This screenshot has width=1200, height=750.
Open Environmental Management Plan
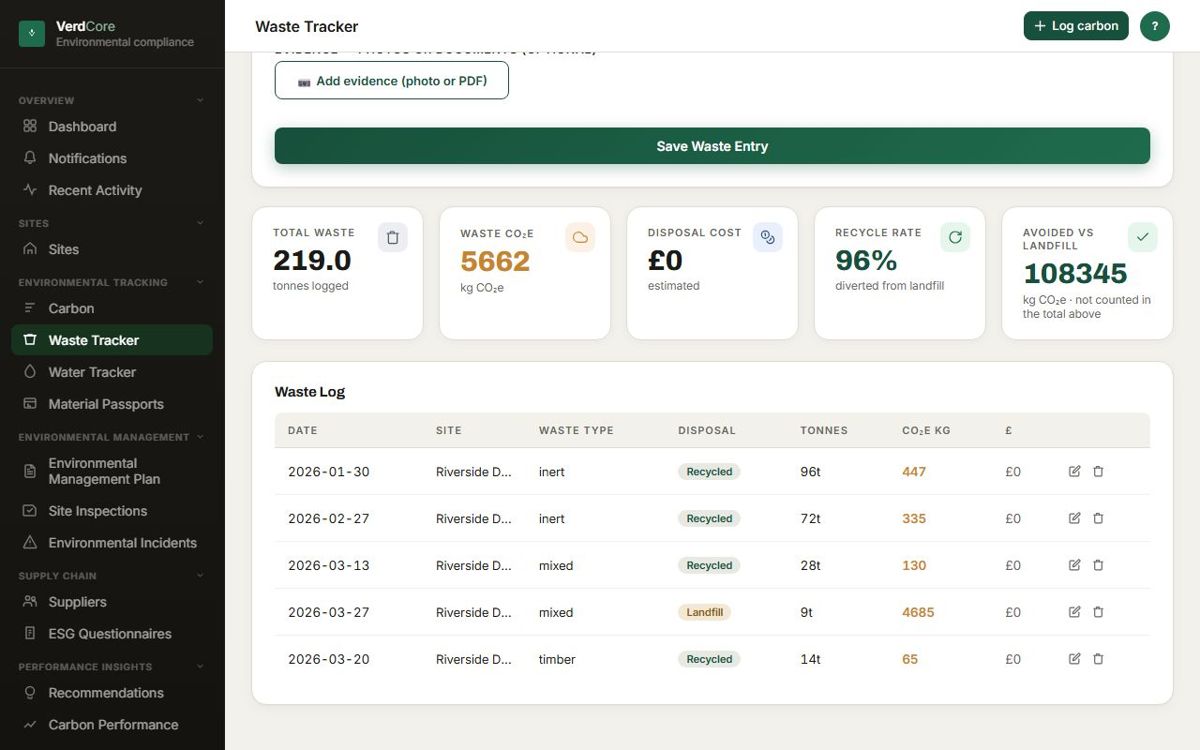click(x=112, y=471)
